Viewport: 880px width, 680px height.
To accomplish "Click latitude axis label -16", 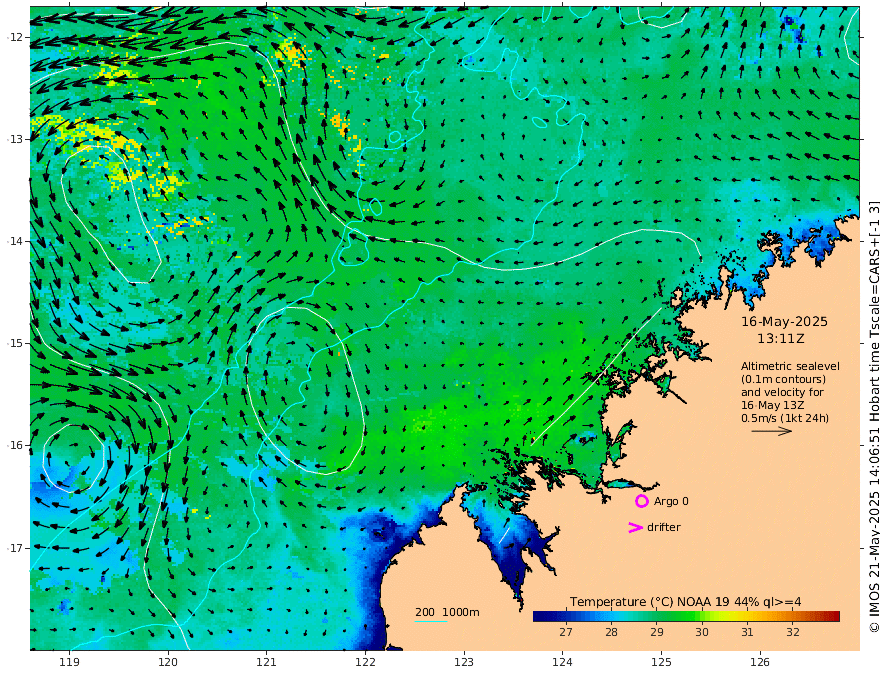I will (x=15, y=445).
